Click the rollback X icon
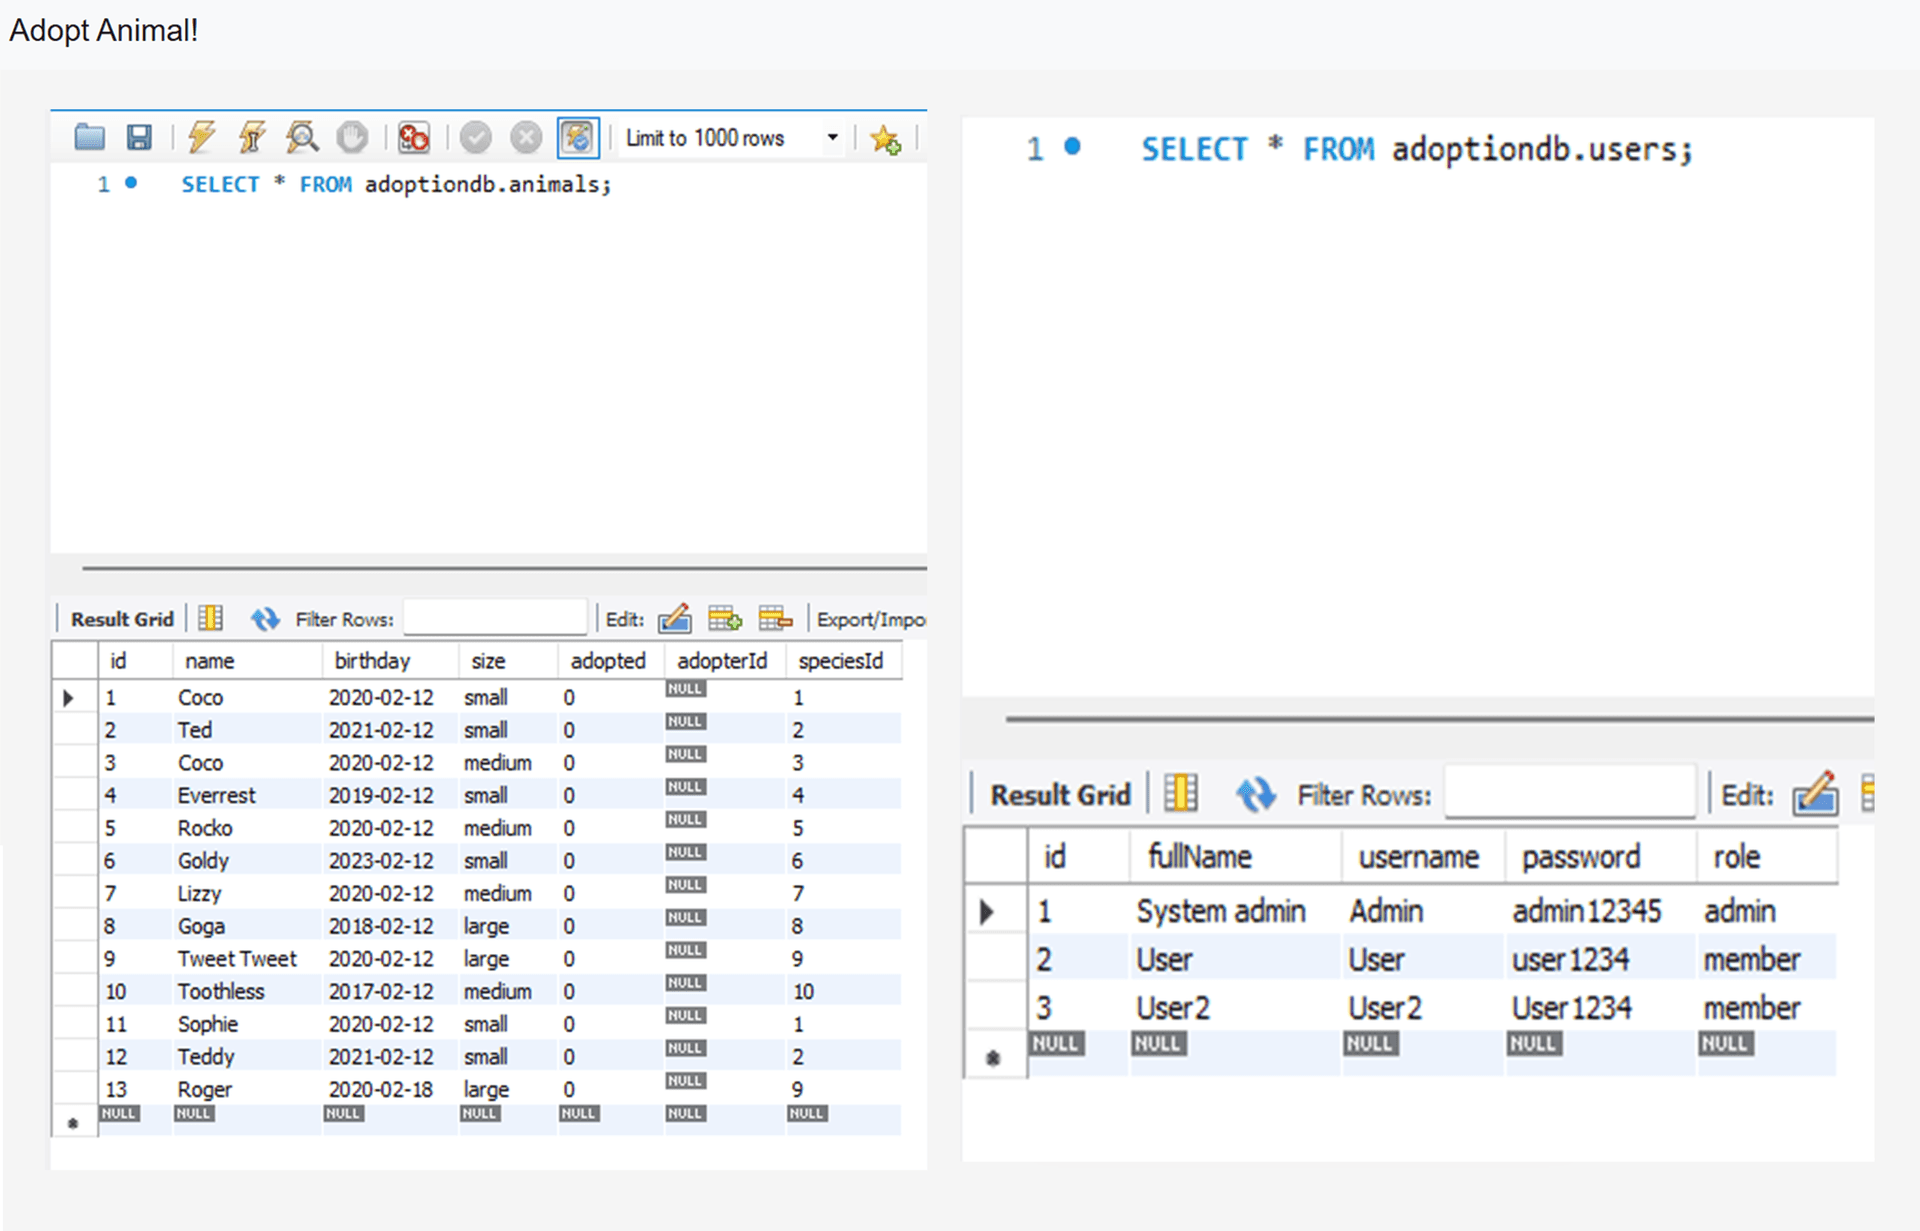The height and width of the screenshot is (1231, 1920). [x=526, y=137]
